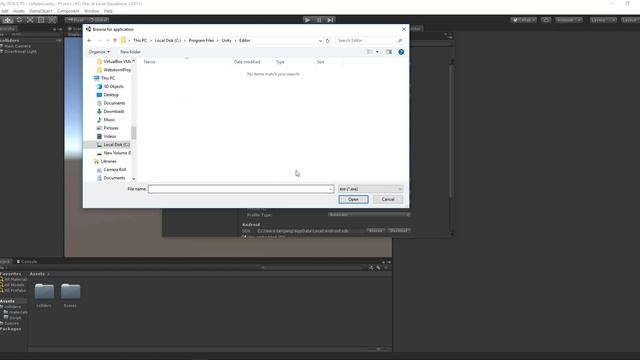The width and height of the screenshot is (640, 360).
Task: Select the Rotate tool in Unity toolbar
Action: pyautogui.click(x=19, y=20)
